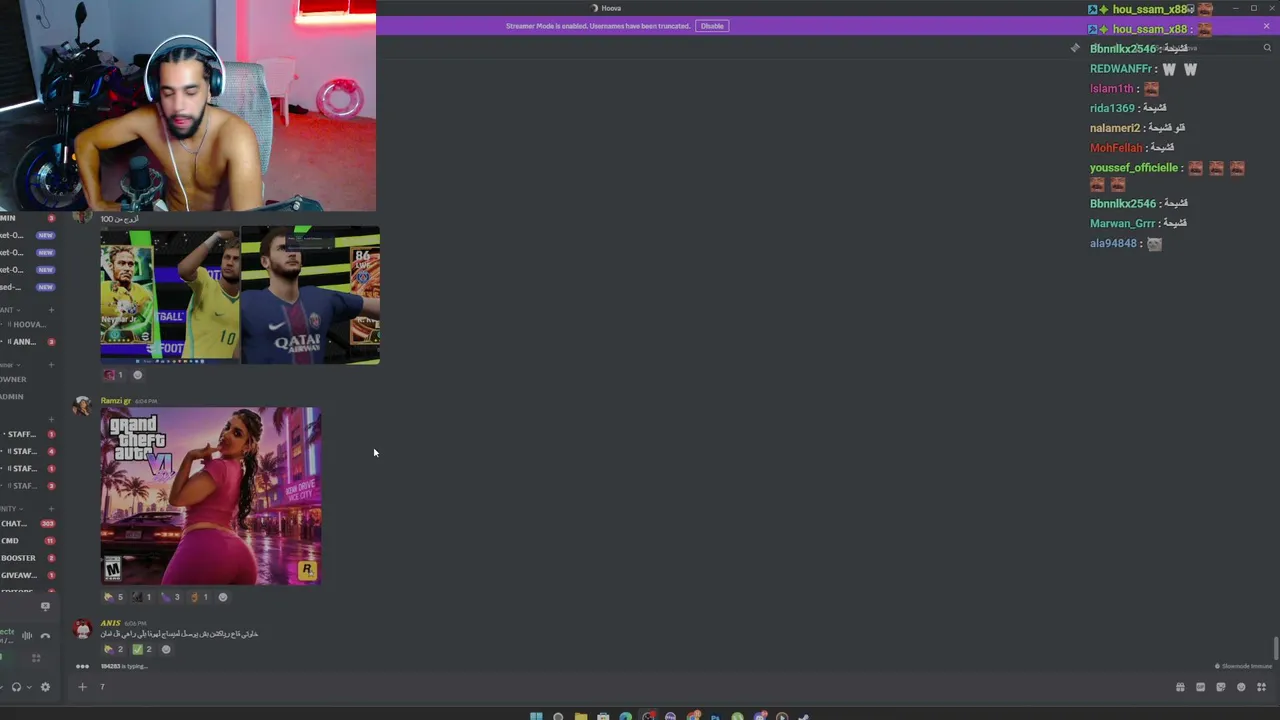Click REDWANFFr in stream chat overlay
Screen dimensions: 1280x720
tap(1121, 69)
